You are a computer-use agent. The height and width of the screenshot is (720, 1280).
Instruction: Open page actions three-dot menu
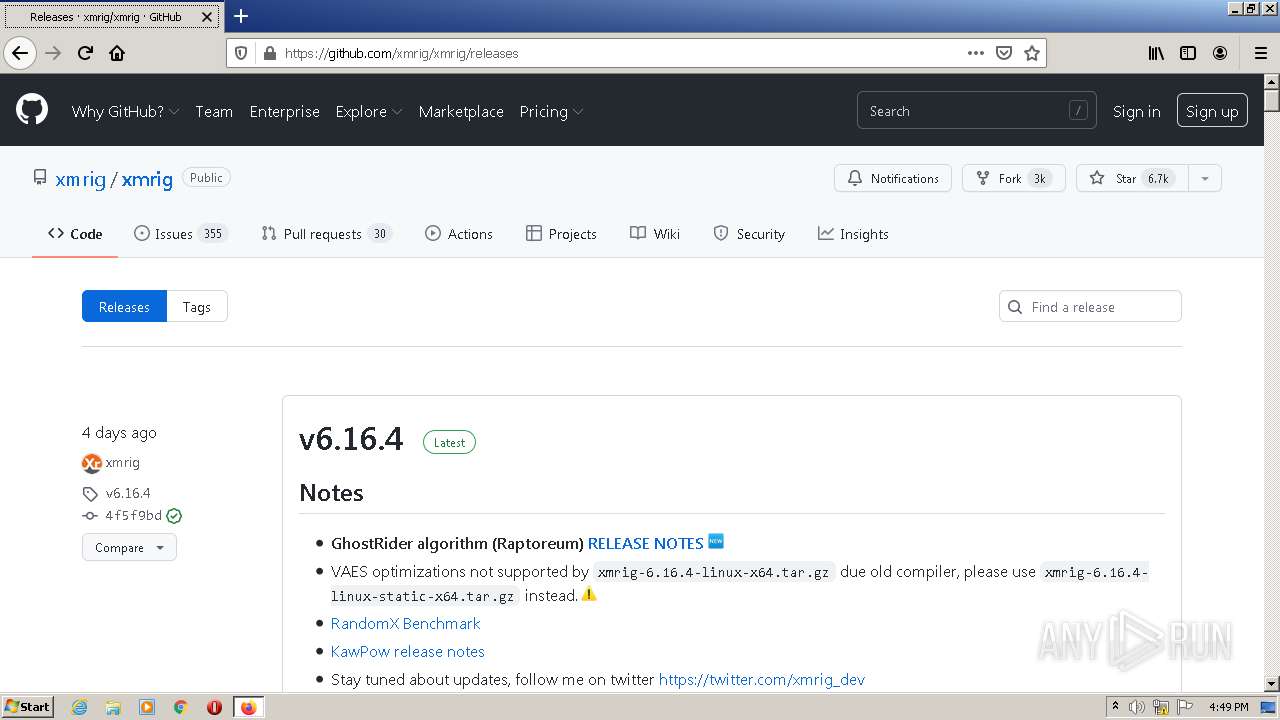[976, 53]
